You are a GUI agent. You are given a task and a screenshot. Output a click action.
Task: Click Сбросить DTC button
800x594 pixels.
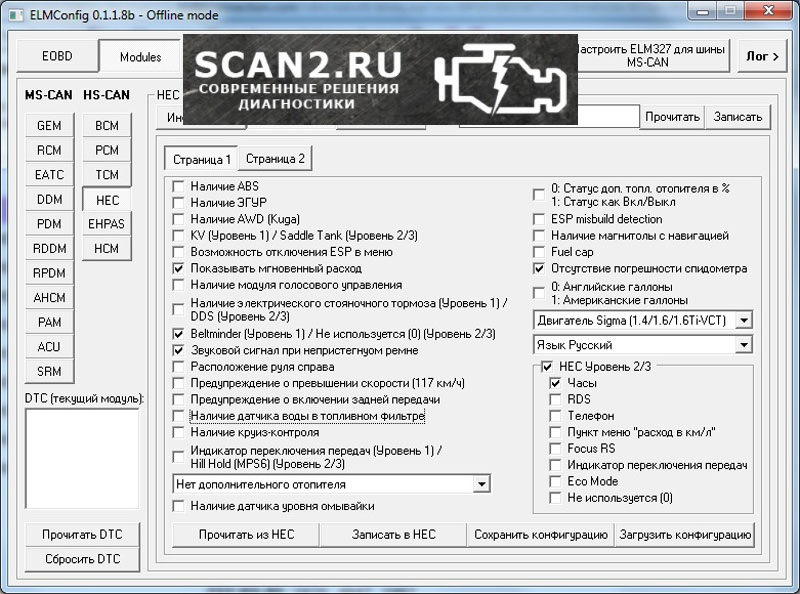[x=82, y=559]
